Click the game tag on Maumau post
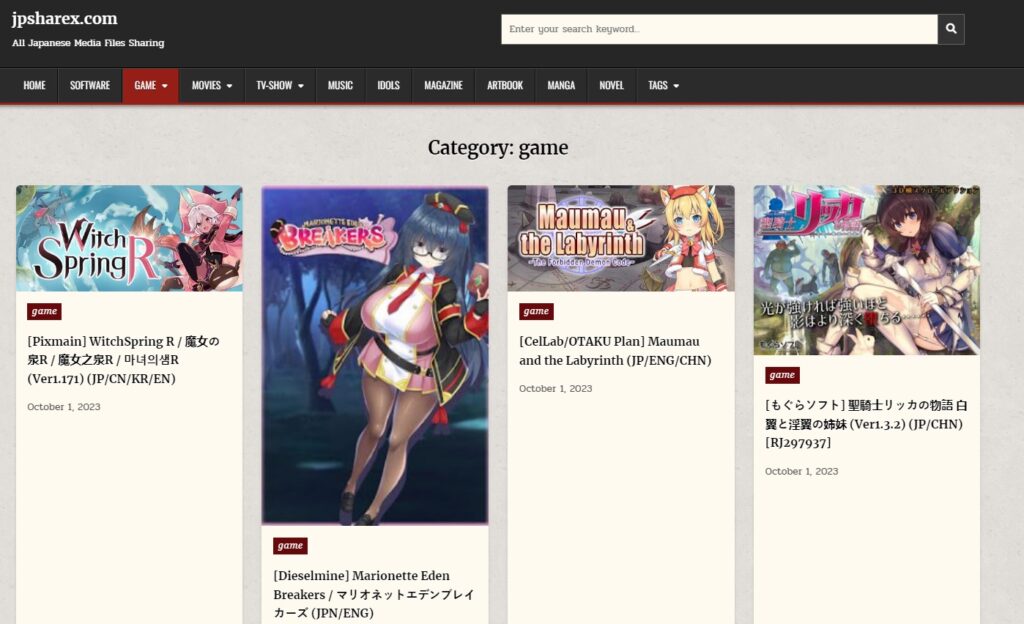This screenshot has width=1024, height=624. [x=536, y=311]
